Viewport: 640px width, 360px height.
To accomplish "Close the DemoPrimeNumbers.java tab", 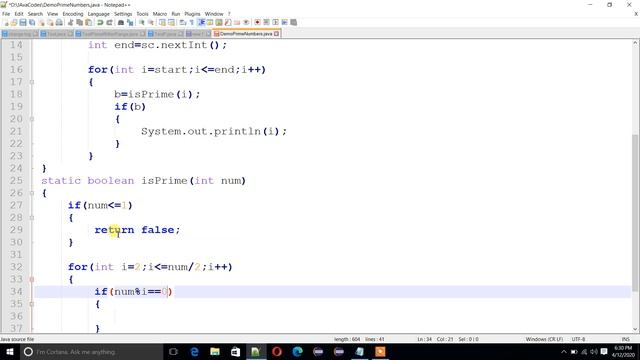I will click(277, 33).
